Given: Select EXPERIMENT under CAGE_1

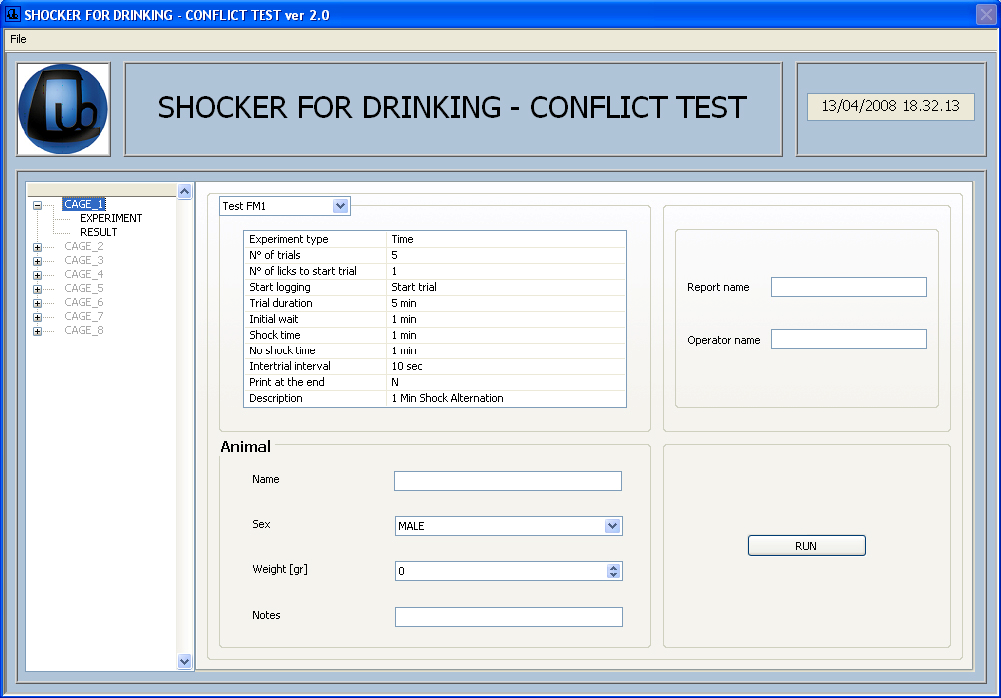Looking at the screenshot, I should coord(111,218).
